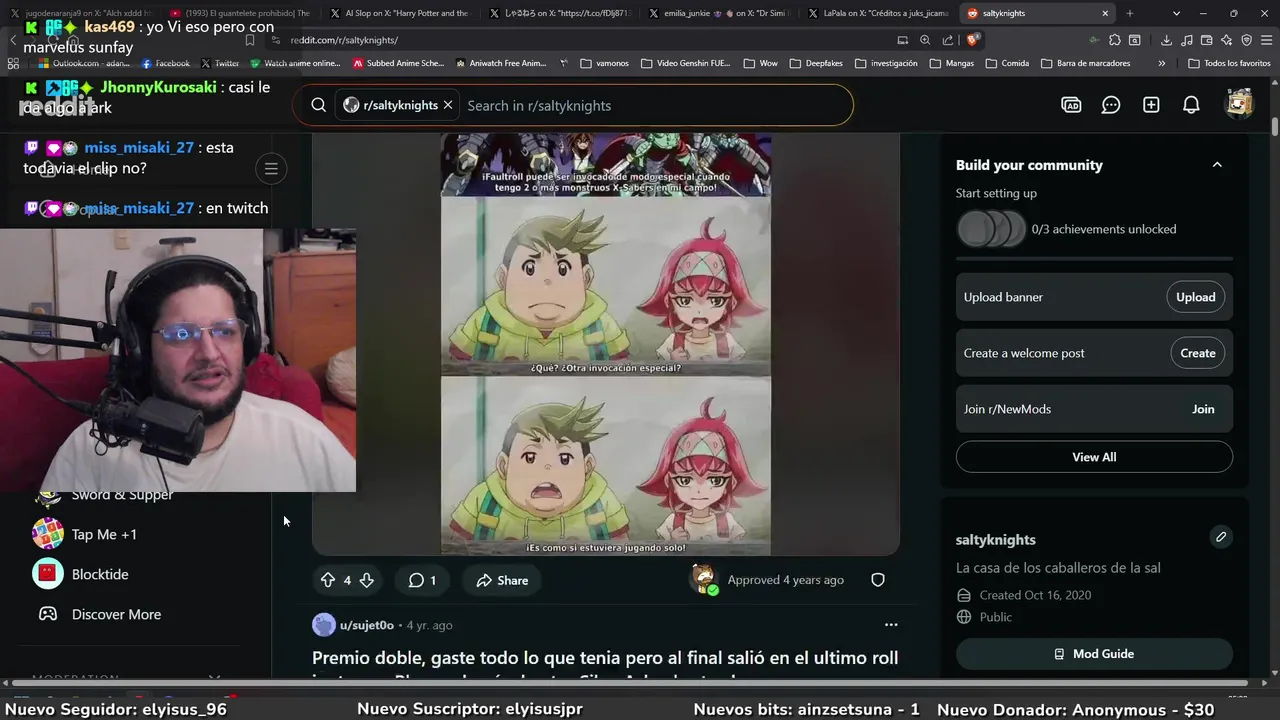Image resolution: width=1280 pixels, height=720 pixels.
Task: Open Brave playlist music icon
Action: 1187,40
